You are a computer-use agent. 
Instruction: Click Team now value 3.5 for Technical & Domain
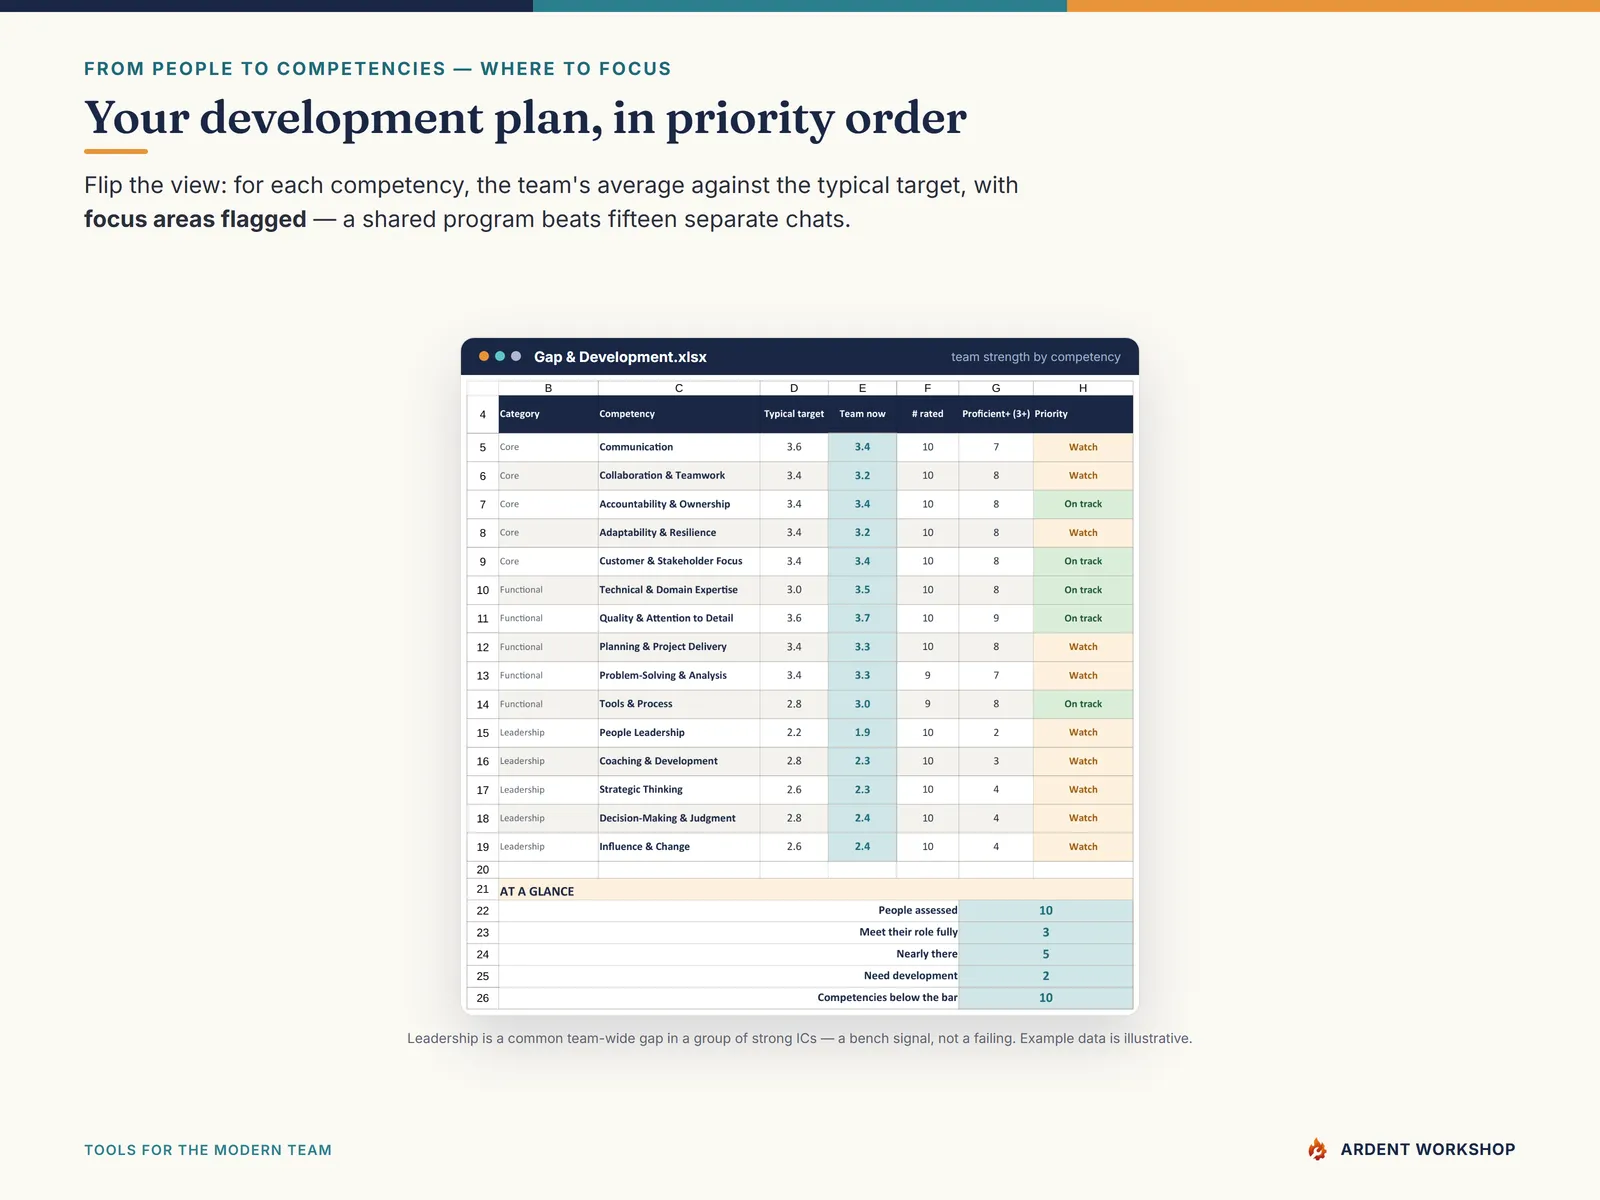pos(862,590)
